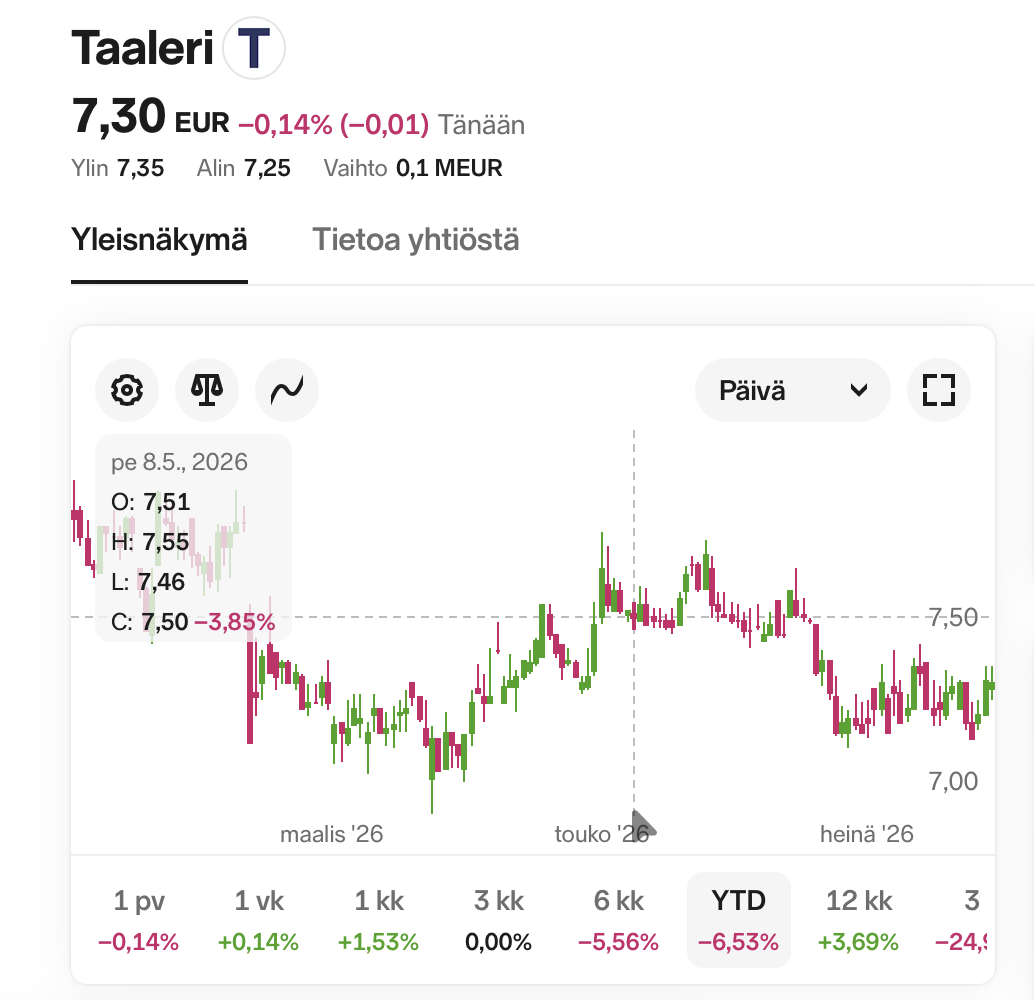Click the heinä '26 date axis label
Image resolution: width=1034 pixels, height=1000 pixels.
(x=867, y=834)
